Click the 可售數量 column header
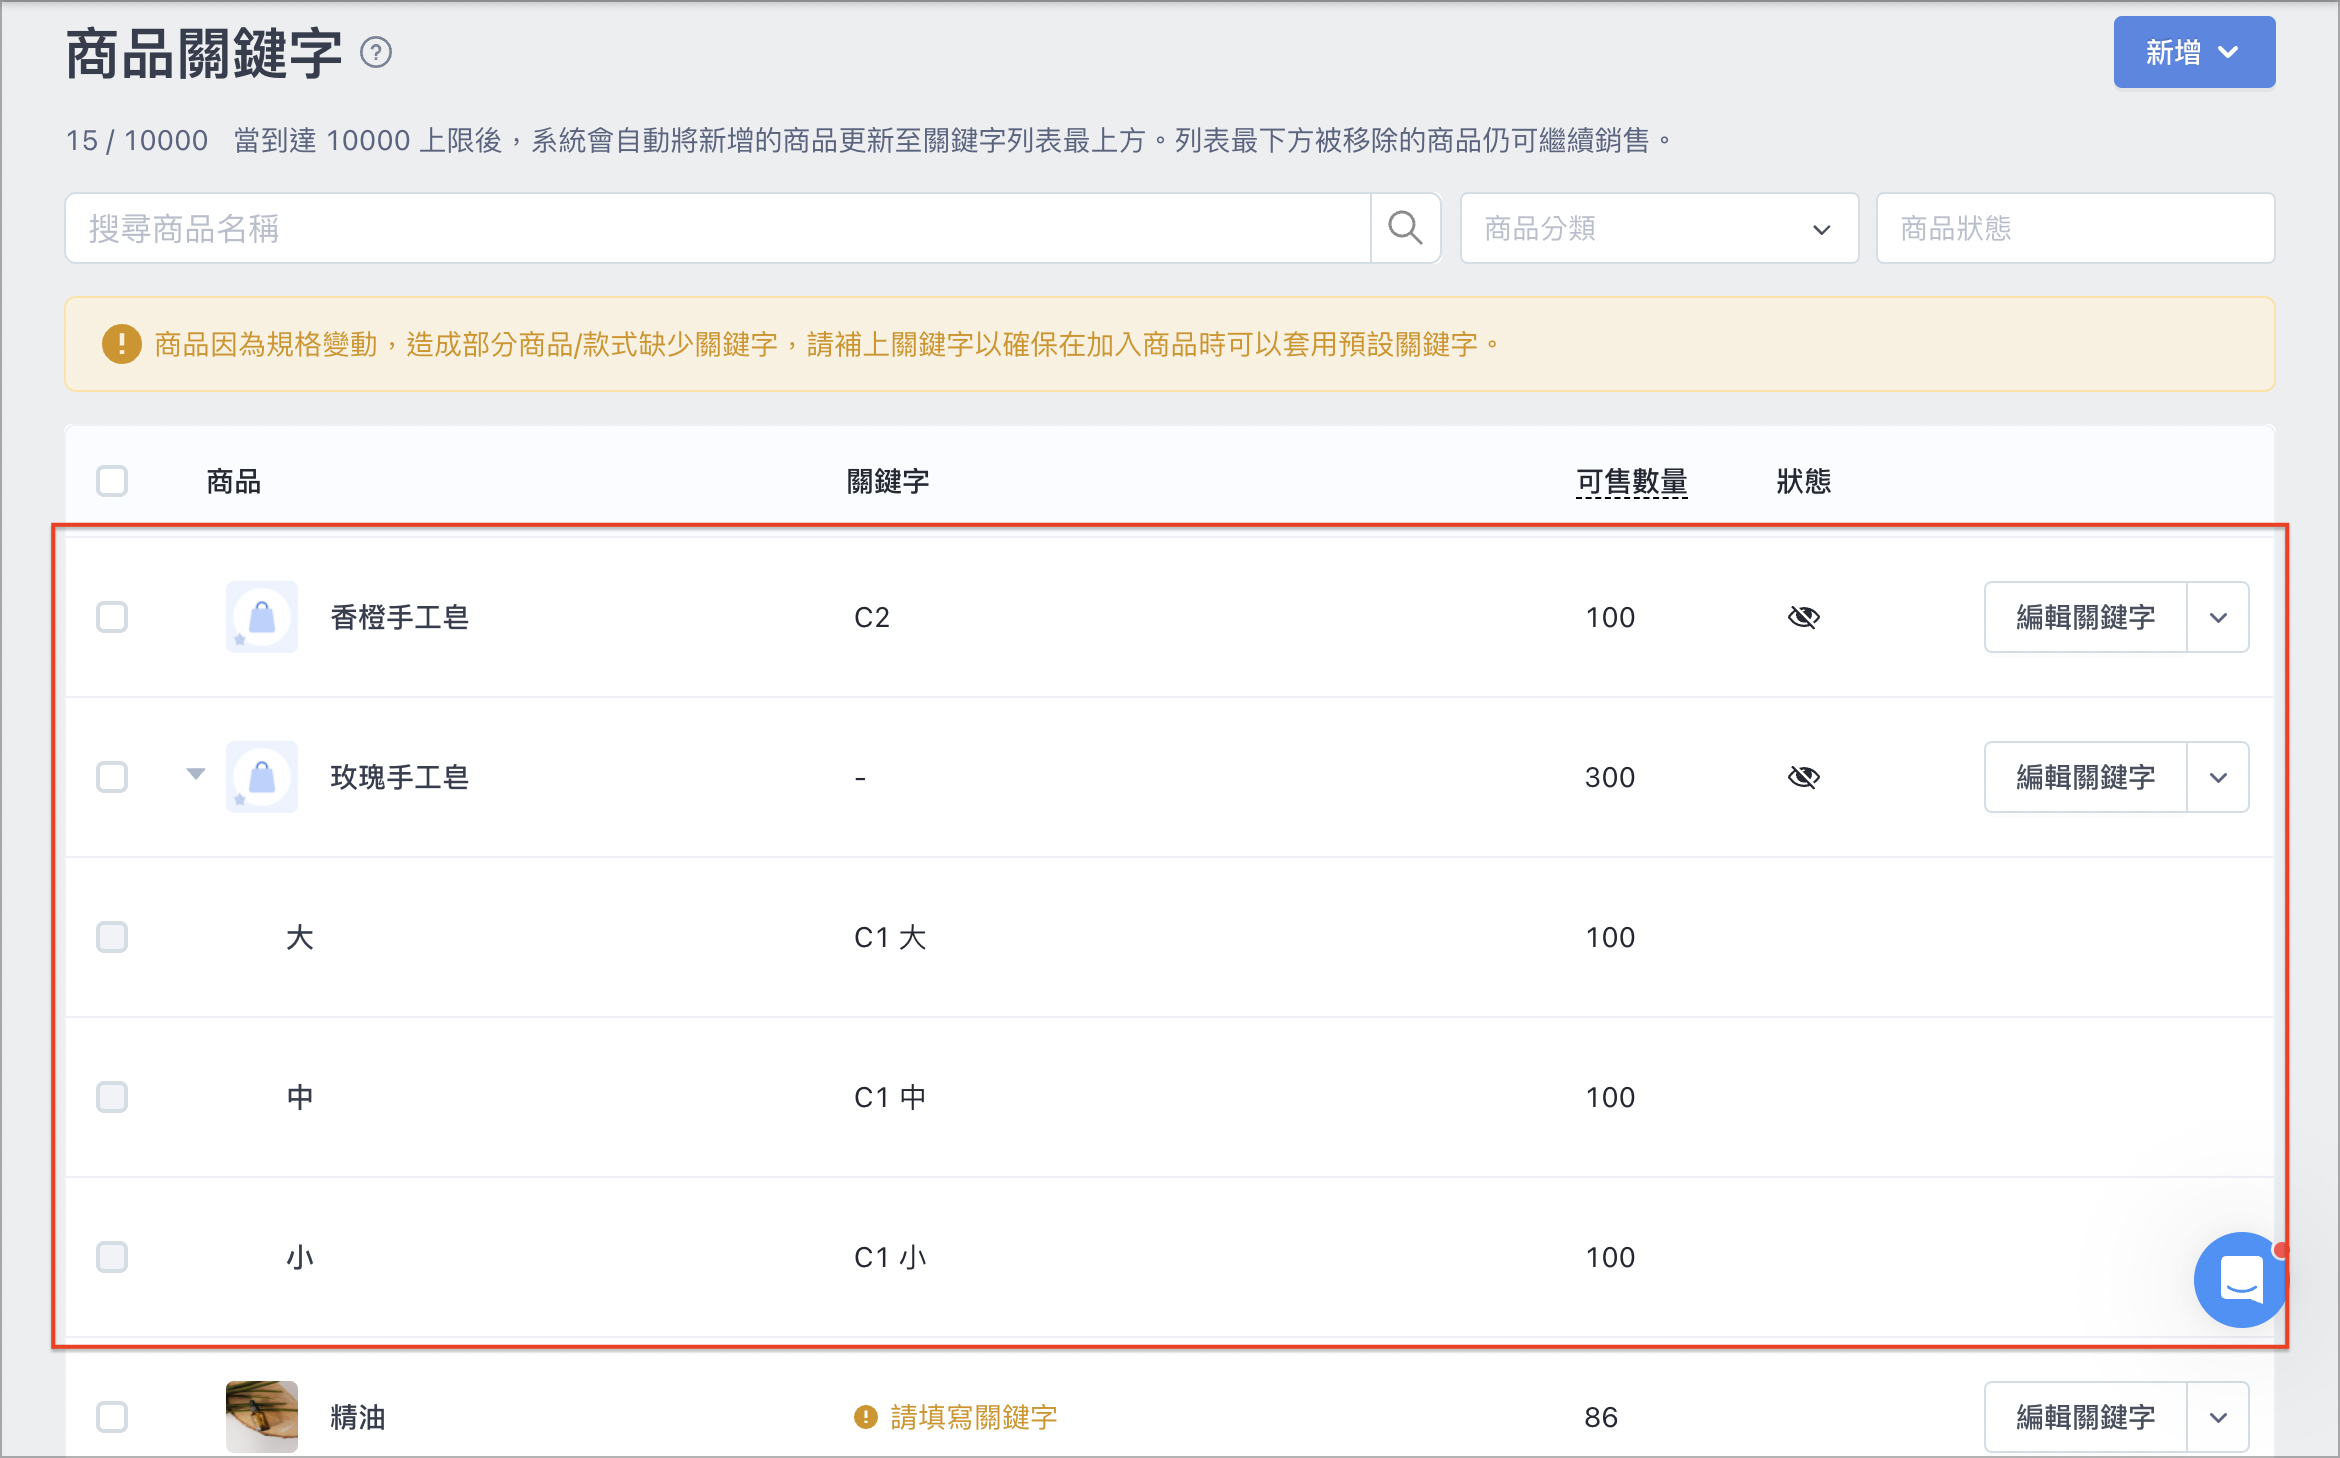This screenshot has height=1458, width=2340. (1632, 481)
